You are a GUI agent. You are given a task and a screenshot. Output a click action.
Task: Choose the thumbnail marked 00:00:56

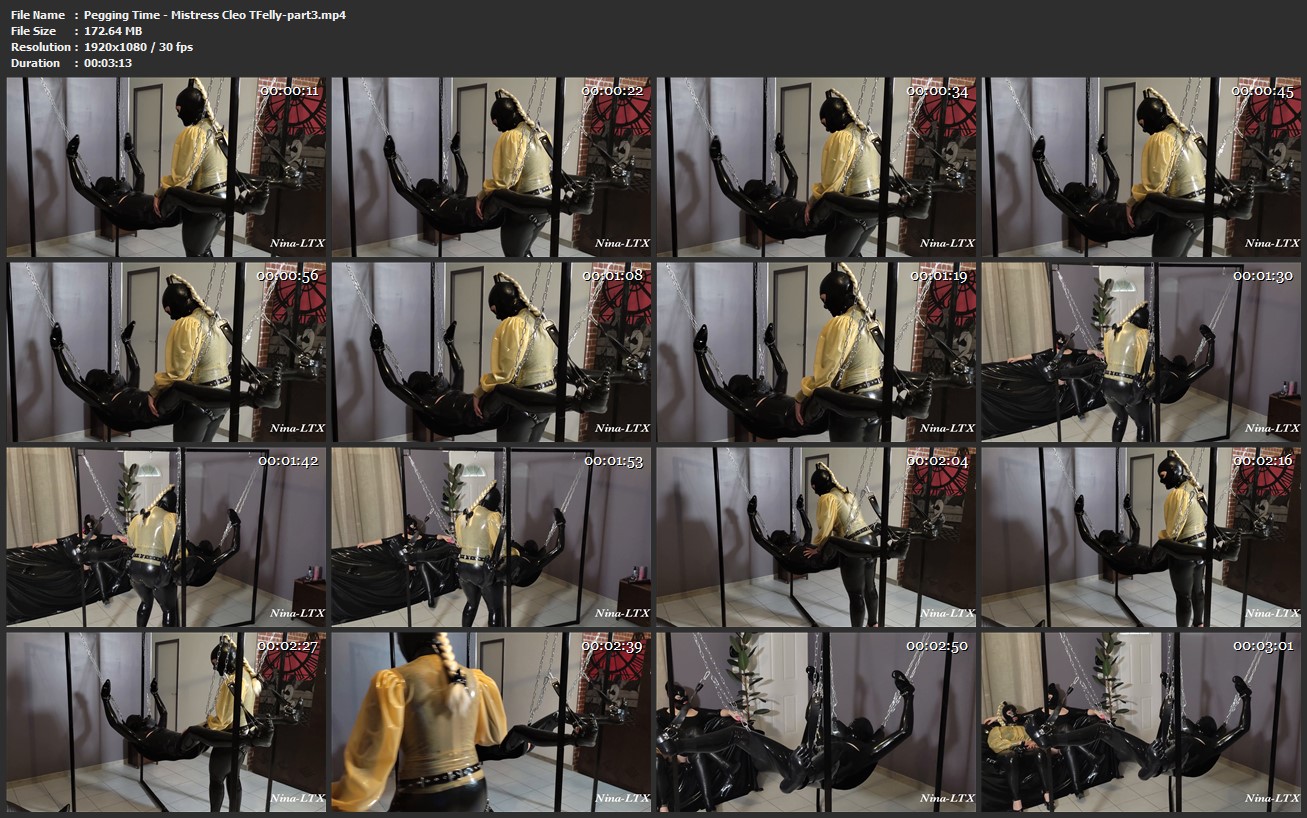[x=166, y=352]
